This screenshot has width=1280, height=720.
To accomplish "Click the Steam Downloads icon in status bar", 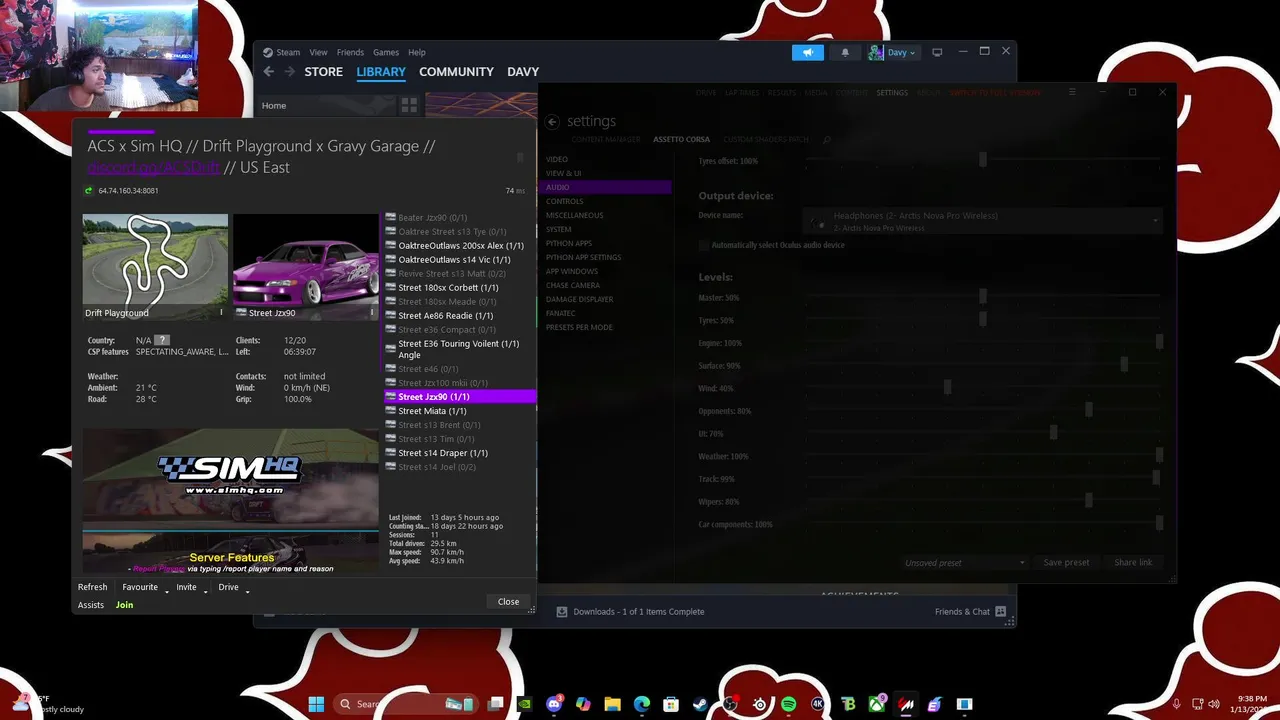I will pos(562,611).
